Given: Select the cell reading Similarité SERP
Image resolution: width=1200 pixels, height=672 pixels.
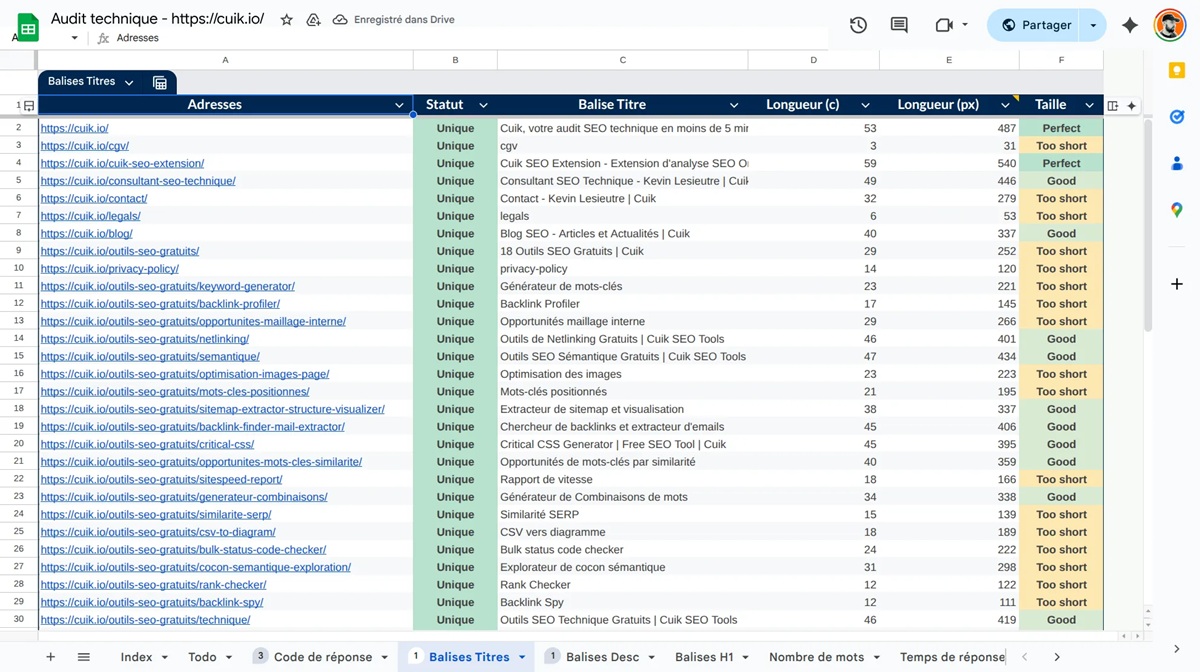Looking at the screenshot, I should [x=622, y=515].
